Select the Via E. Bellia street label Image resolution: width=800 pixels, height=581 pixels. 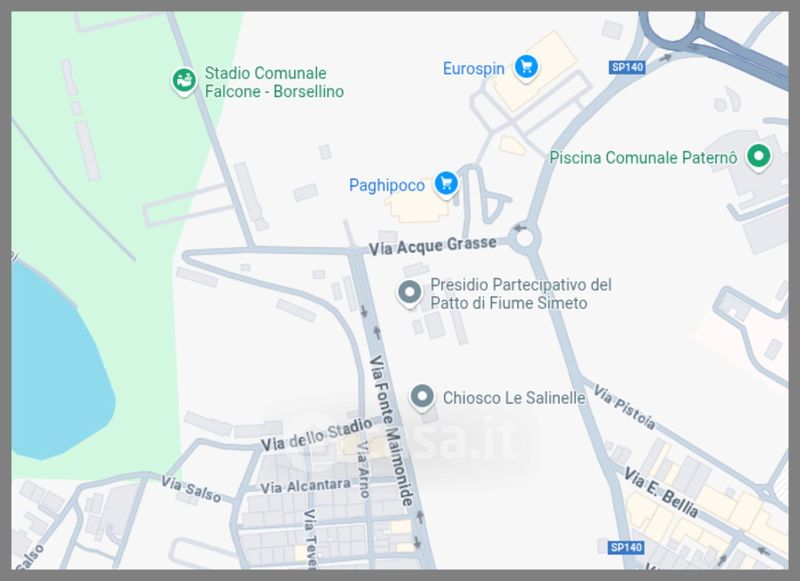[x=661, y=493]
